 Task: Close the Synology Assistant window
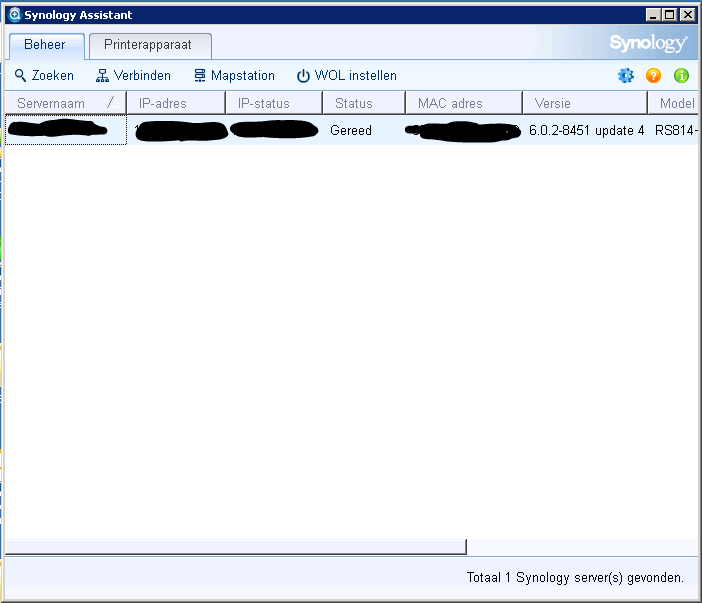click(687, 15)
